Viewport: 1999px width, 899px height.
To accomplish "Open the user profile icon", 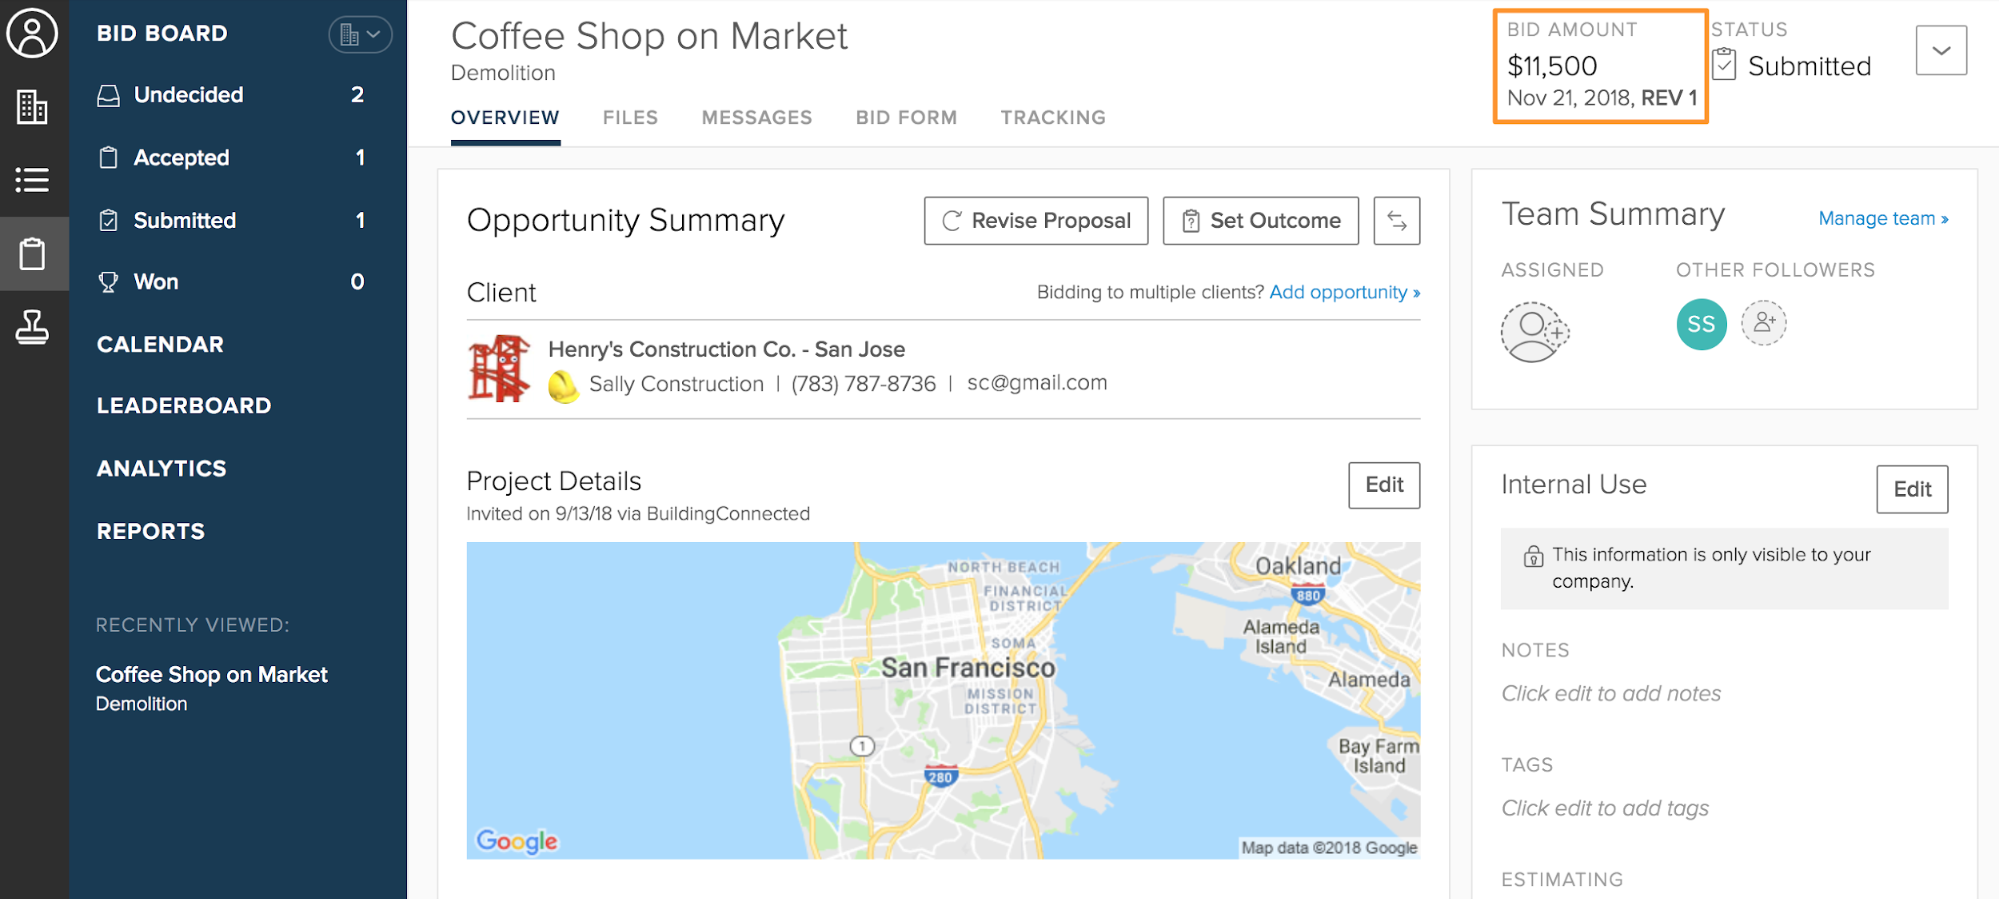I will click(x=33, y=33).
